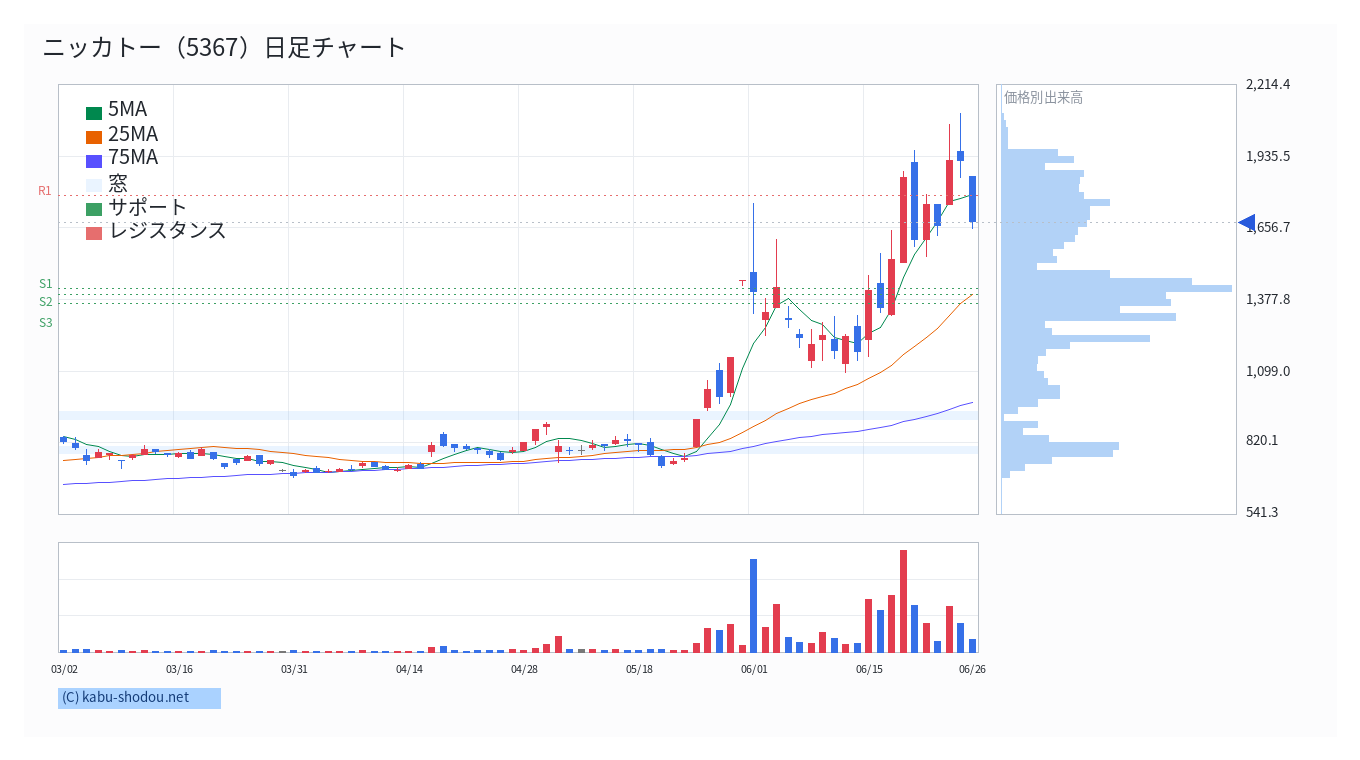Click the blue current price arrow marker

(x=1246, y=222)
